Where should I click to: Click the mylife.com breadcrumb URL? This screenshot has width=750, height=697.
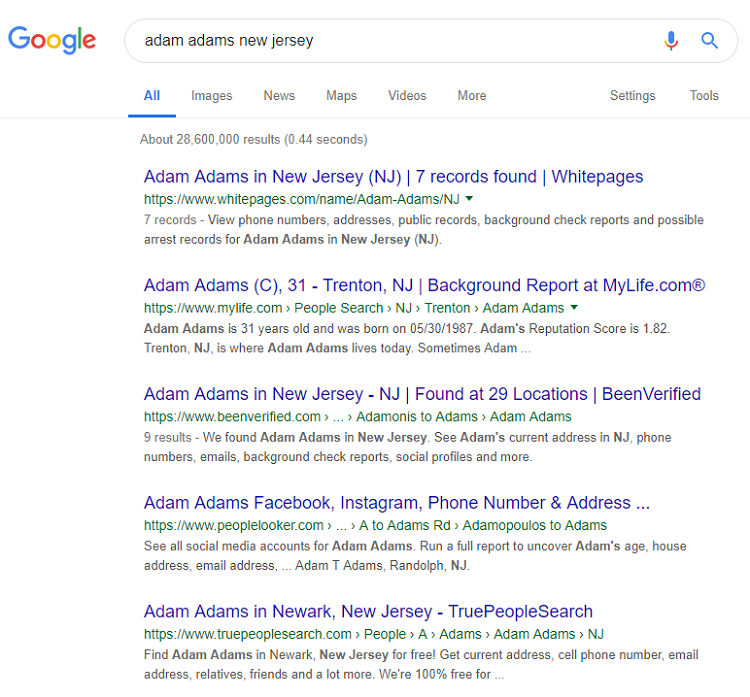354,308
